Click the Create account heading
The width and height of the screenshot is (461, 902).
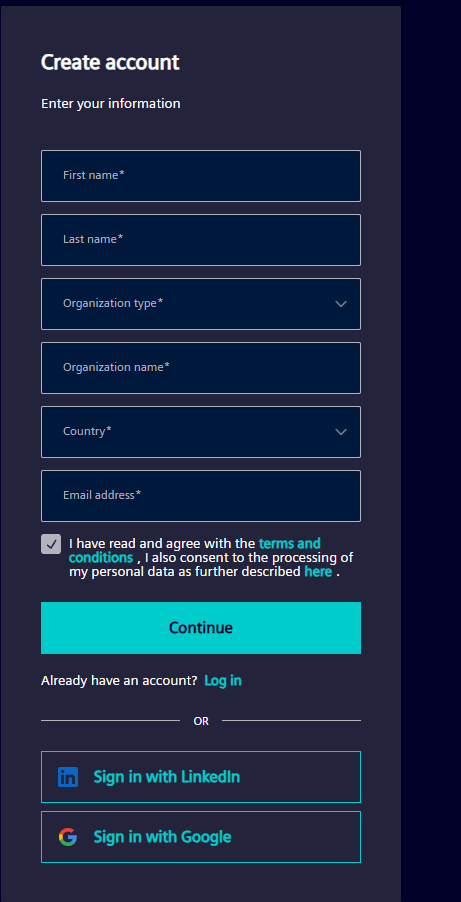110,62
